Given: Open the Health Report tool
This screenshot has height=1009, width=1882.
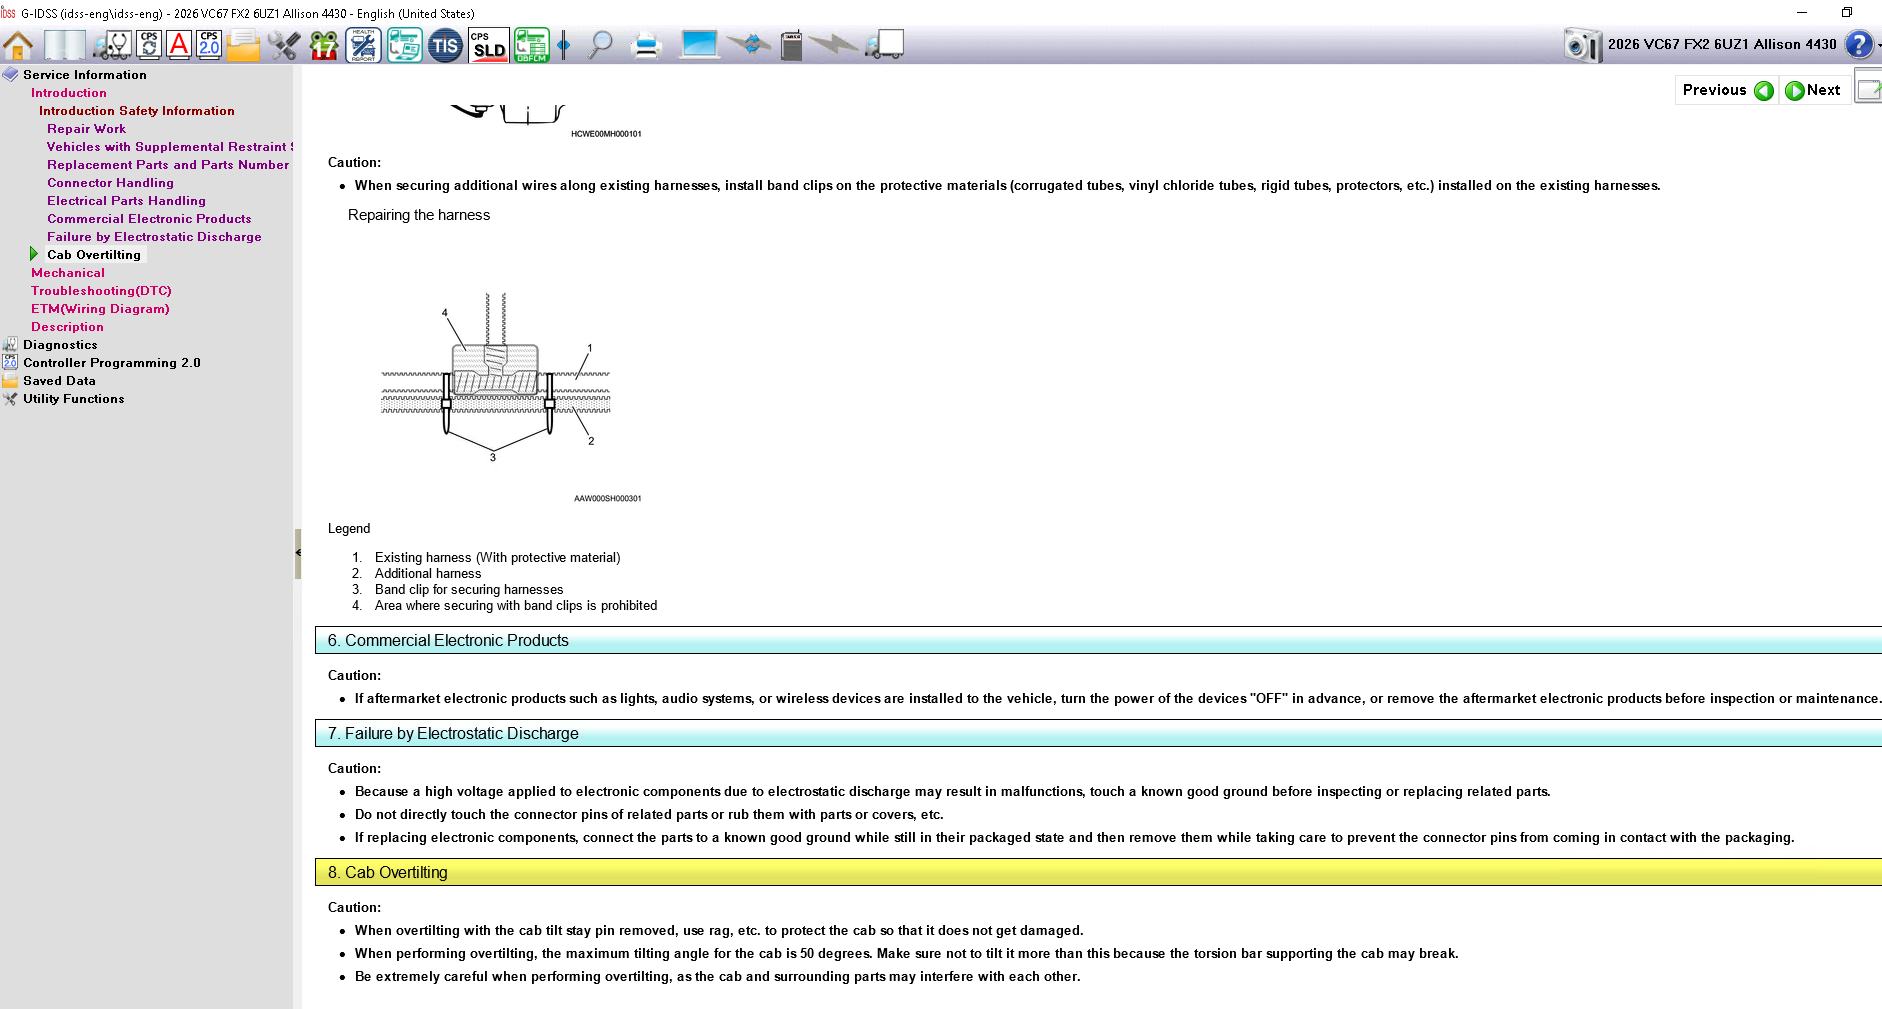Looking at the screenshot, I should tap(363, 45).
